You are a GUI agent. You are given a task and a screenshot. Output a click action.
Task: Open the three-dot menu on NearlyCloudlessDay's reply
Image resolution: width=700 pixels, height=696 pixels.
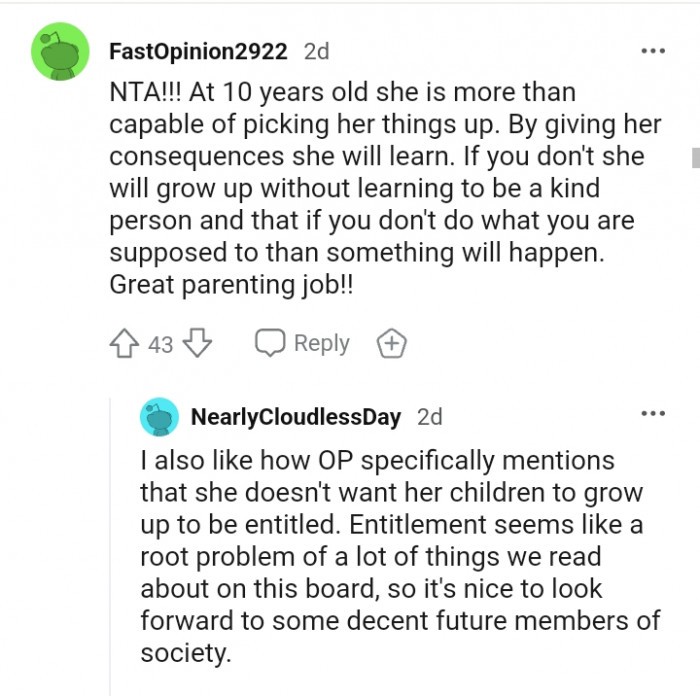click(652, 413)
